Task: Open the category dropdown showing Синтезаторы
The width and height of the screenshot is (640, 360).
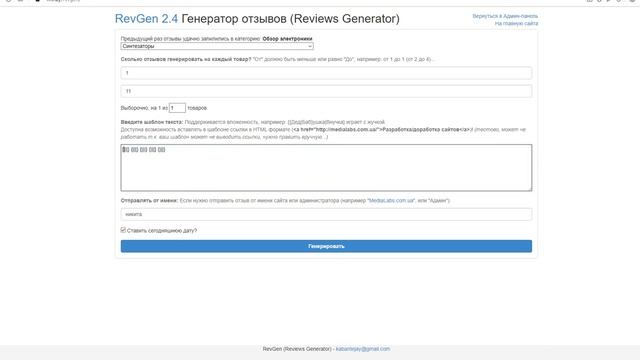Action: (217, 46)
